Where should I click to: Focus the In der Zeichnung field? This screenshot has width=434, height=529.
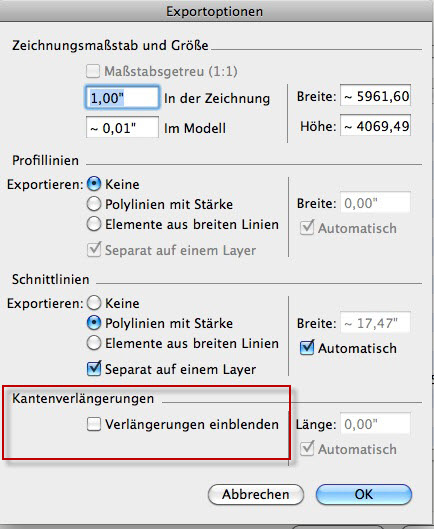[122, 98]
